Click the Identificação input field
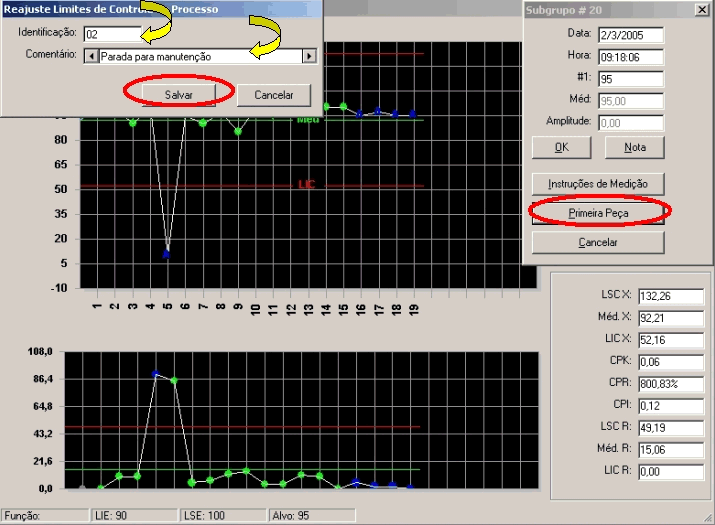The image size is (715, 525). point(112,33)
